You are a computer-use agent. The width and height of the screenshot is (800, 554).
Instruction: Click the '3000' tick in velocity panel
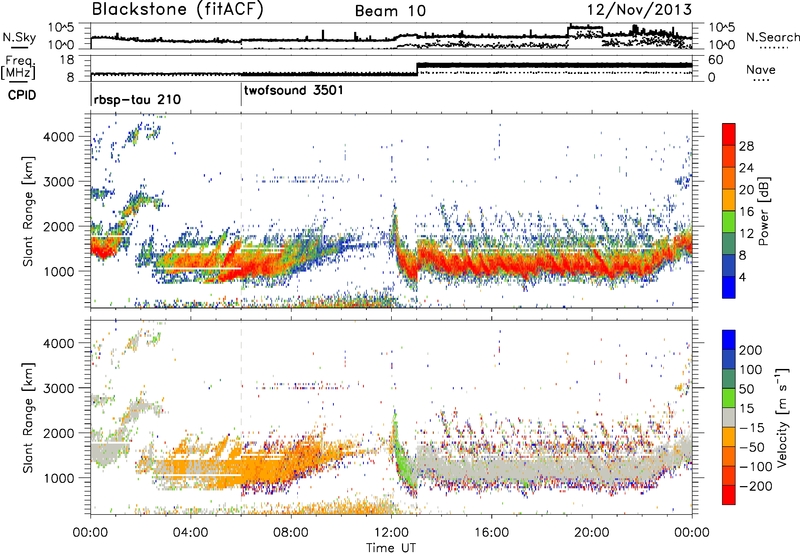[59, 388]
